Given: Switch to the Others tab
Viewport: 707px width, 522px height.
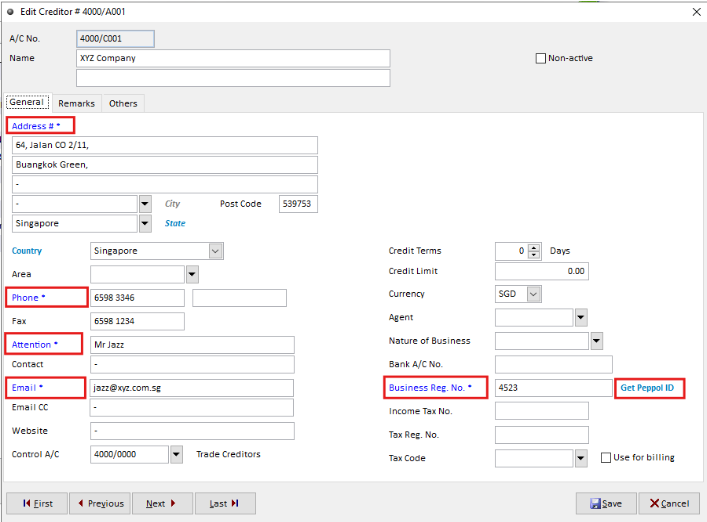Looking at the screenshot, I should 123,104.
